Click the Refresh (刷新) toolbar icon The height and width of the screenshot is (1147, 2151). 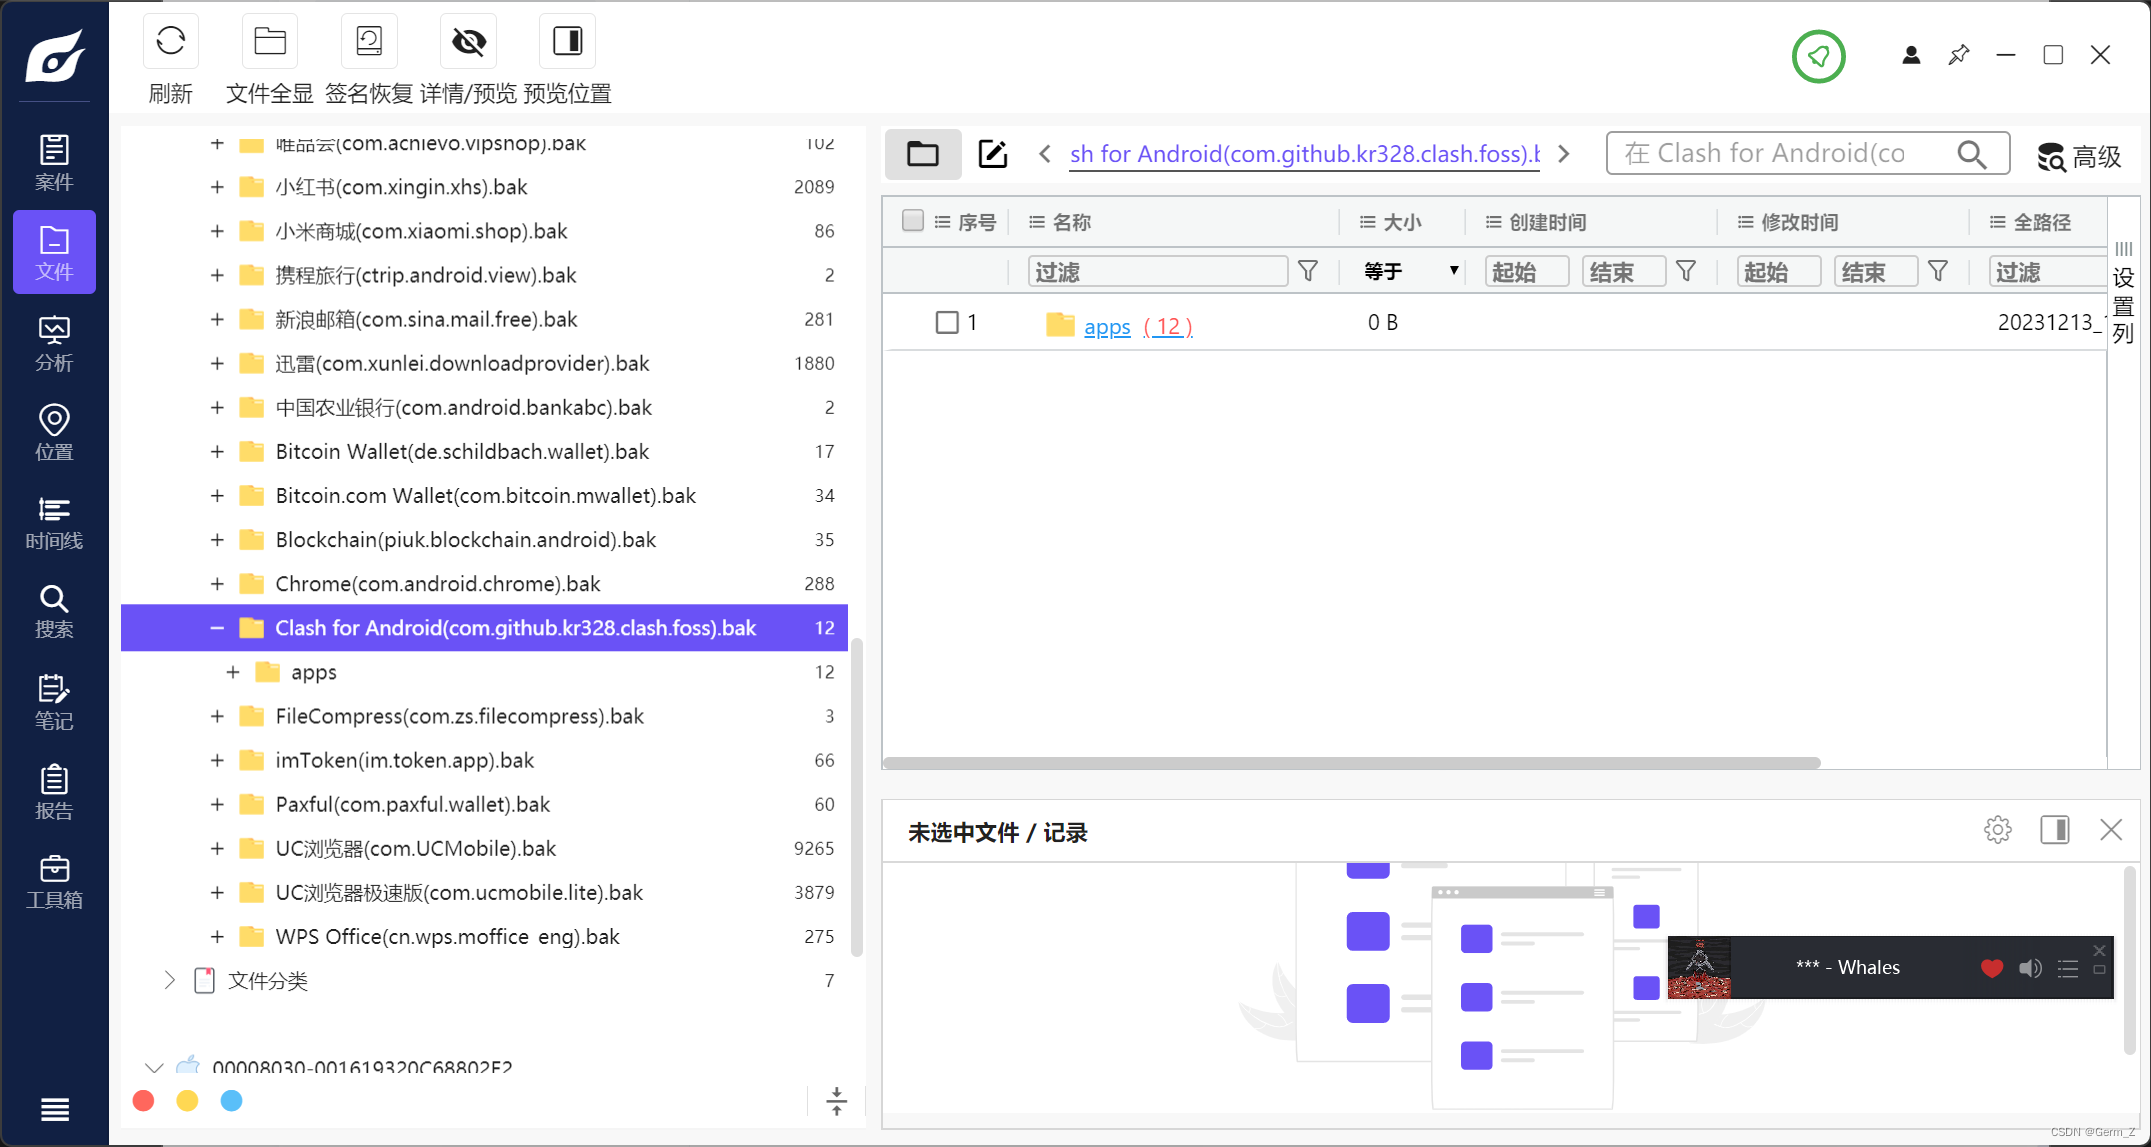click(x=170, y=42)
